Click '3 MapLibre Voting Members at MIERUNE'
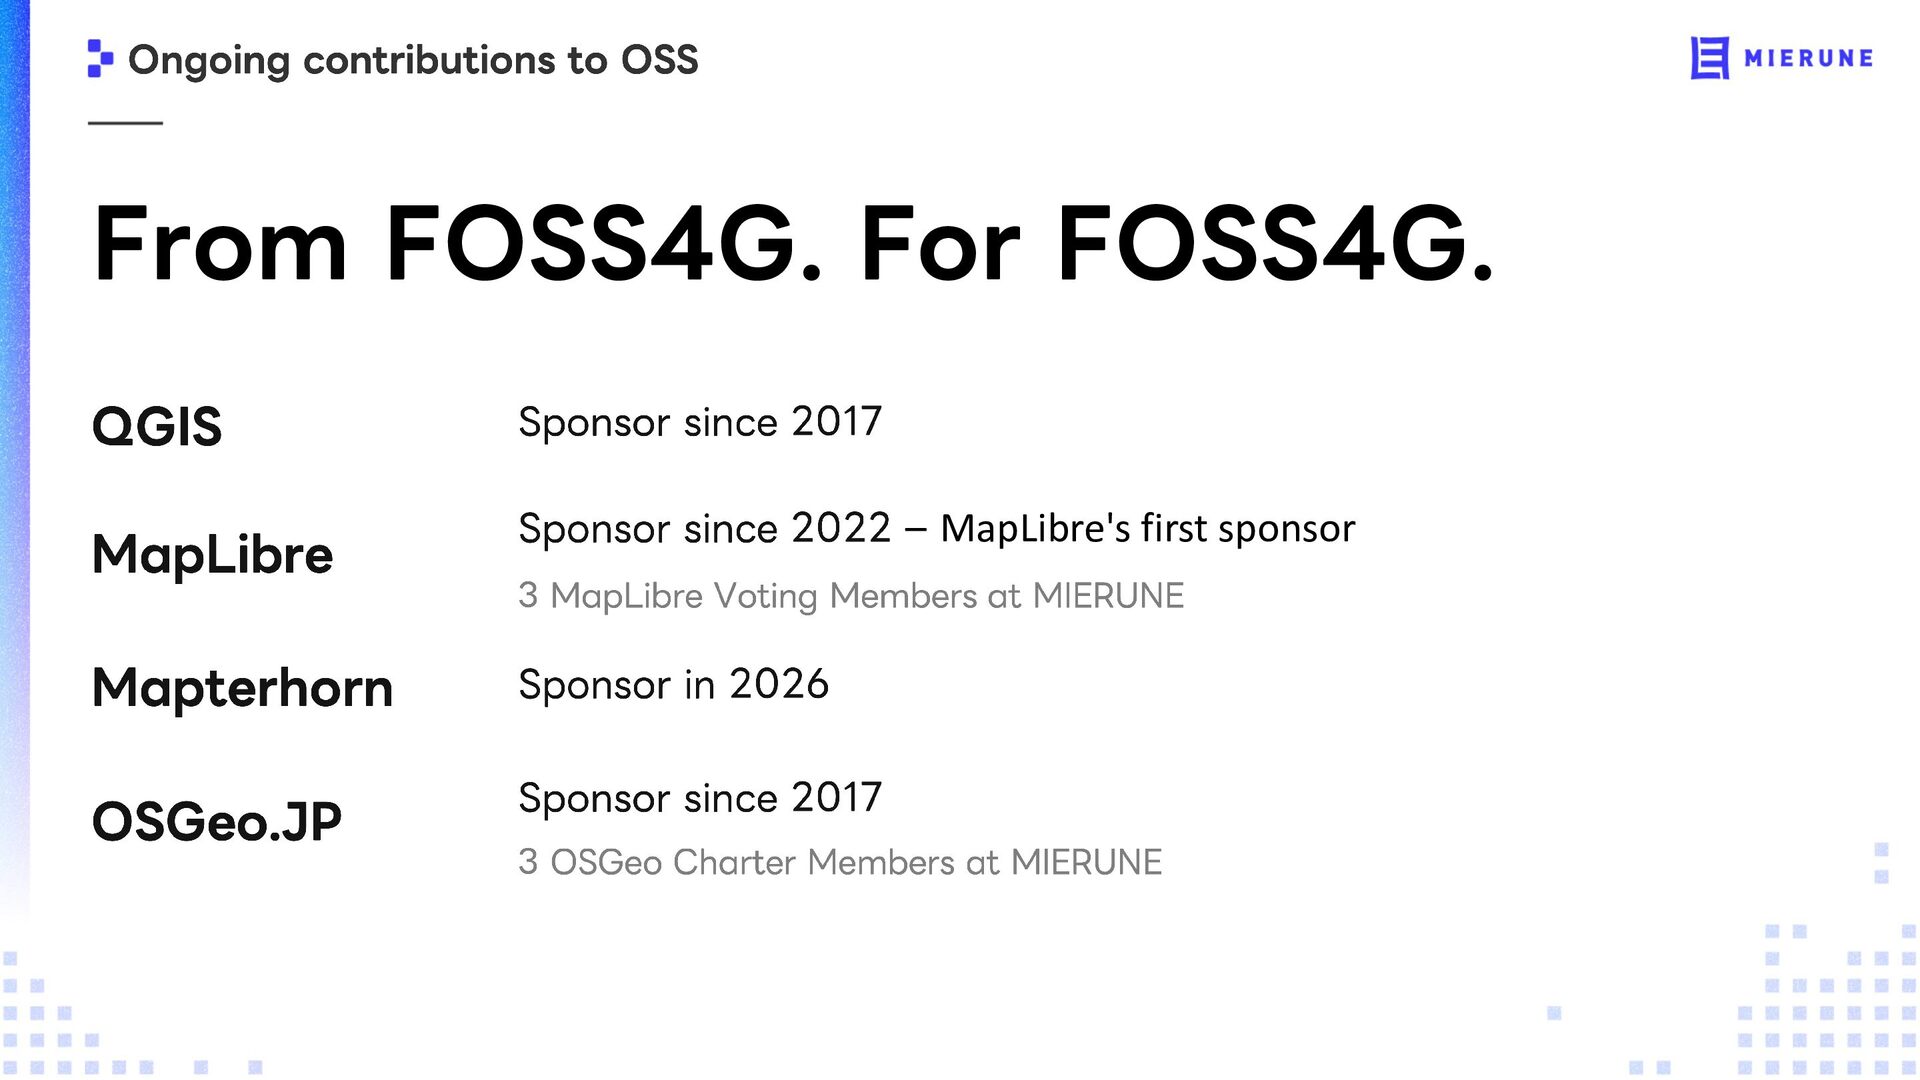The width and height of the screenshot is (1920, 1080). click(851, 596)
